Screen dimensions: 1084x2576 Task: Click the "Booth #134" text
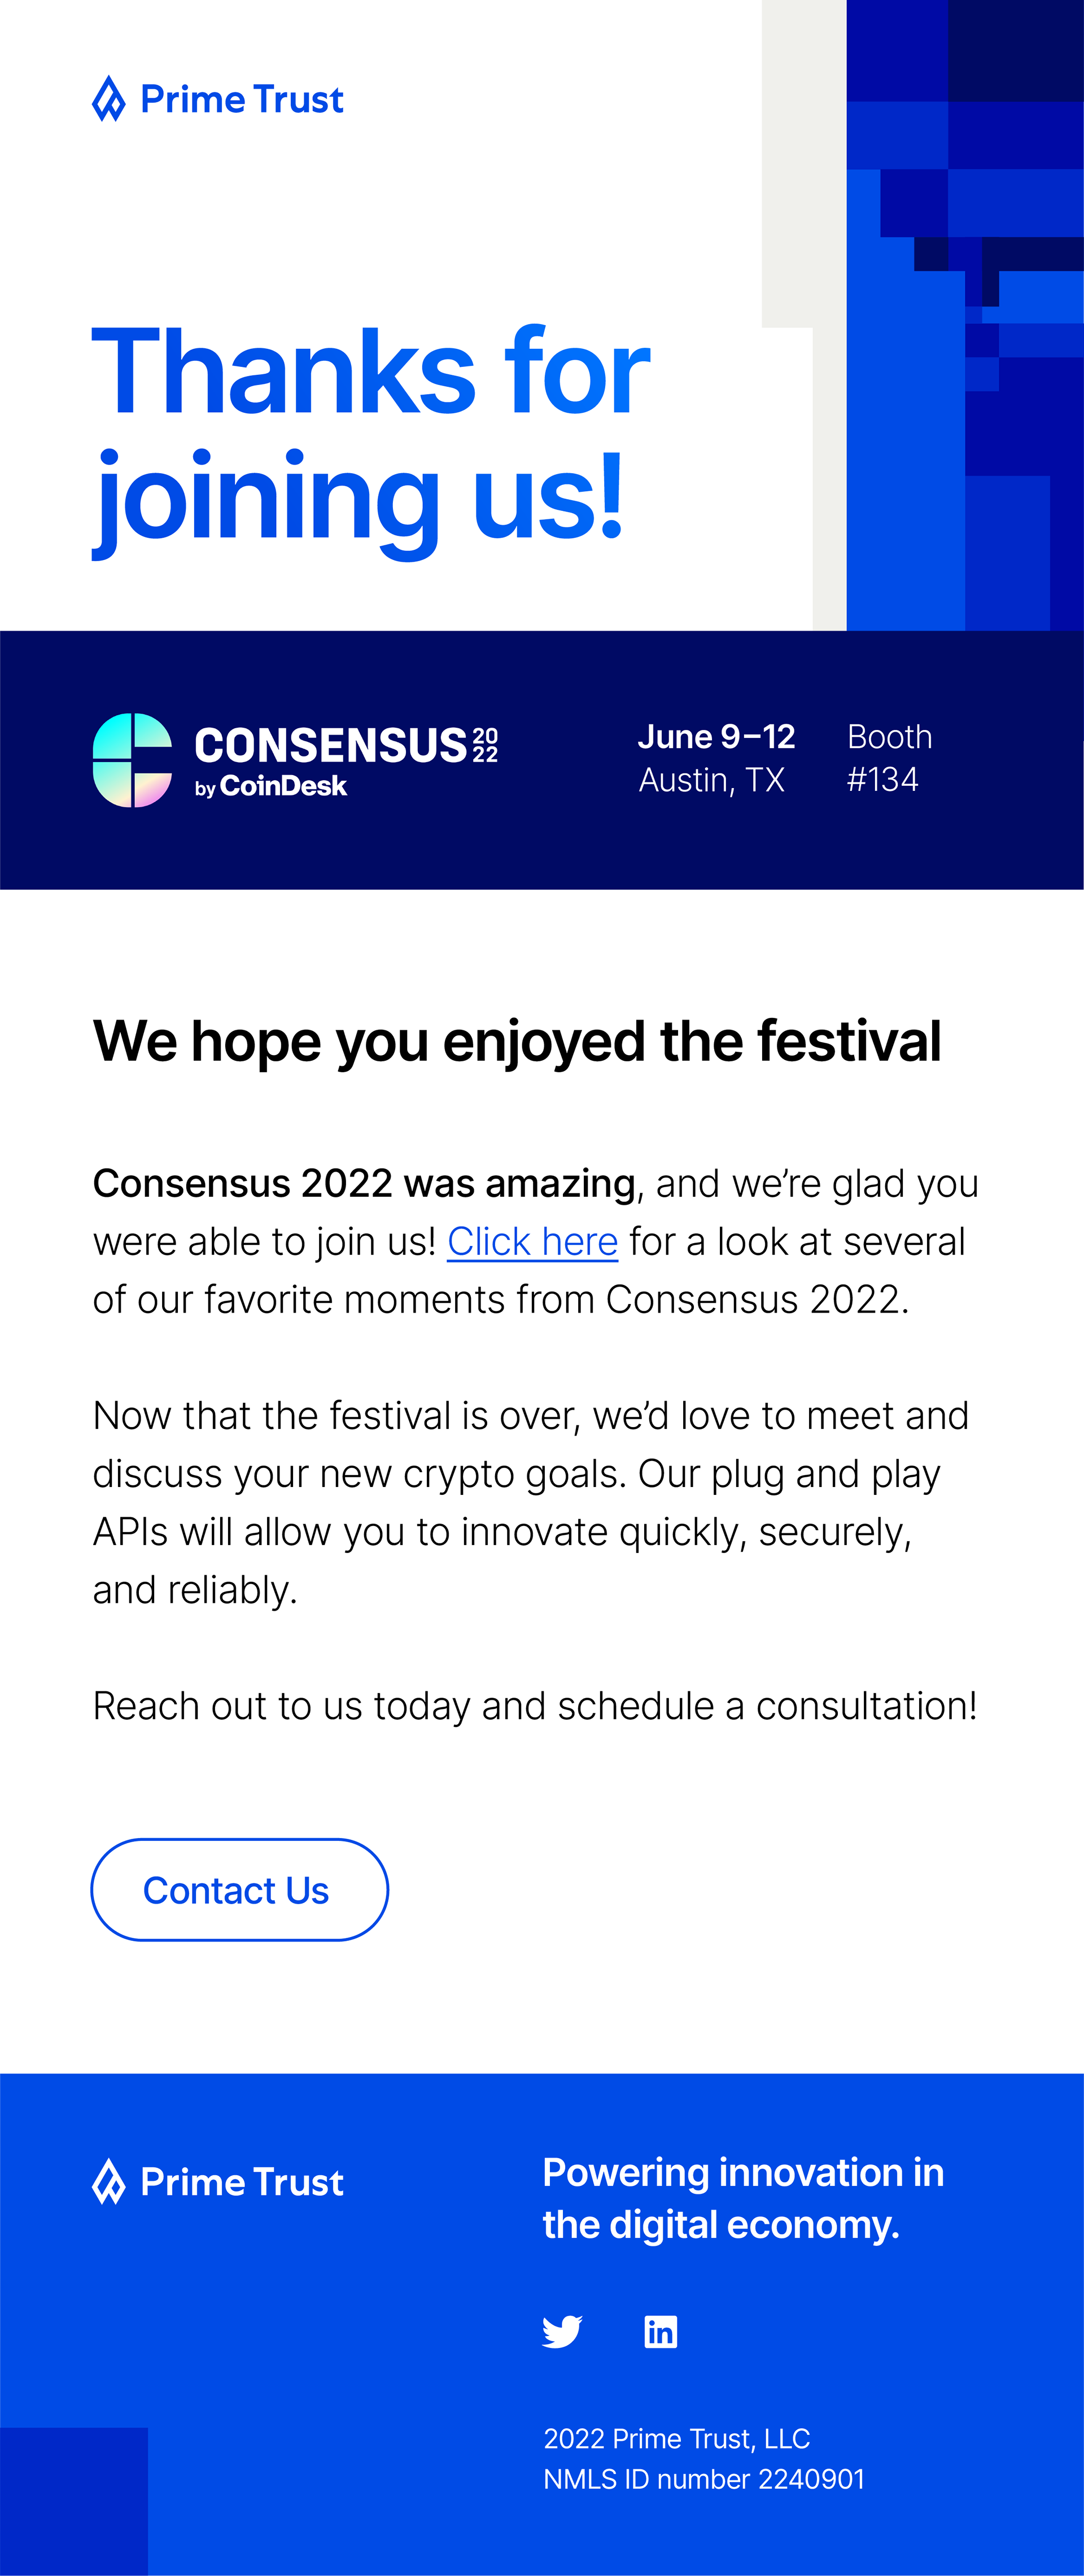[x=889, y=758]
